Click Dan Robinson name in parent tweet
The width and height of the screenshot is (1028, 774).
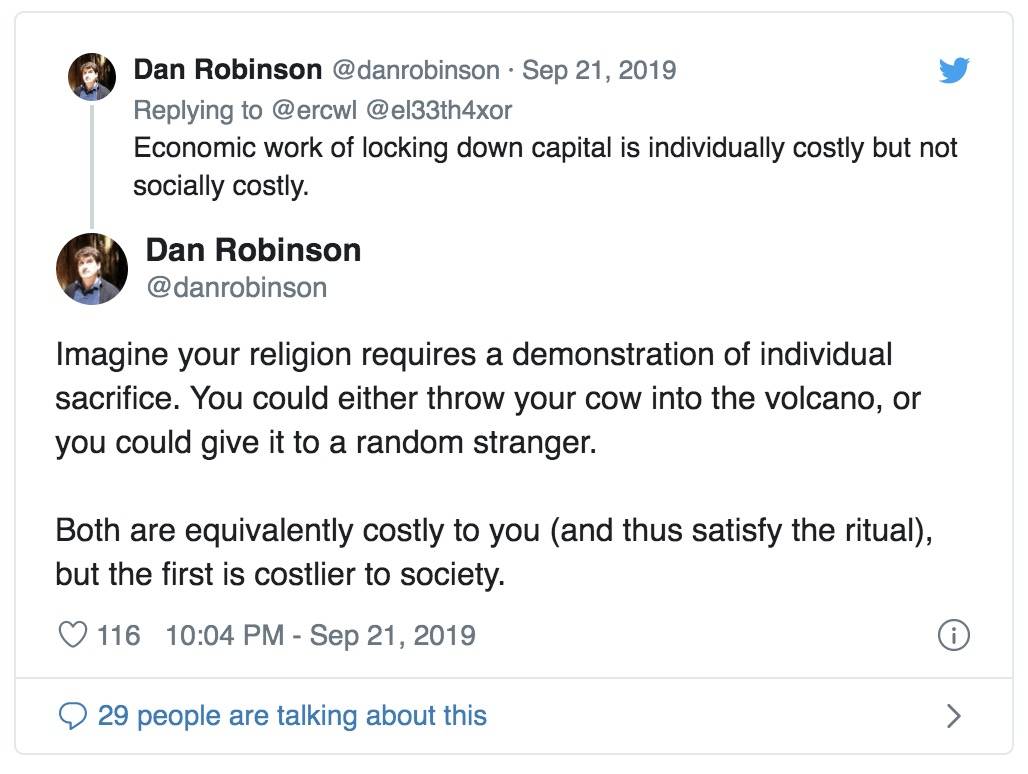[x=227, y=69]
